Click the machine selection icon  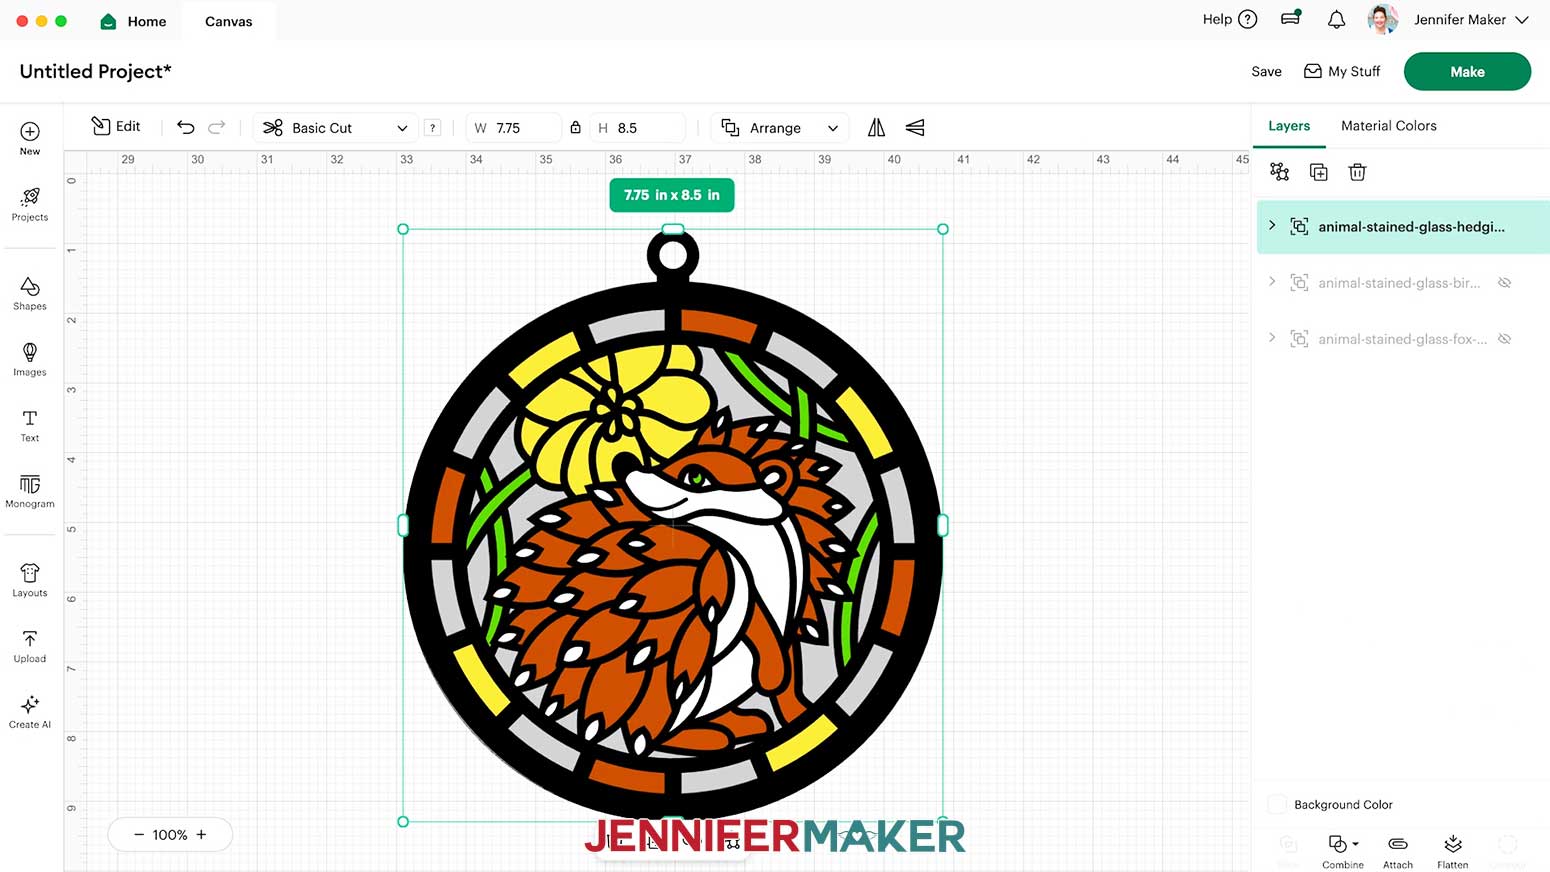(1291, 18)
